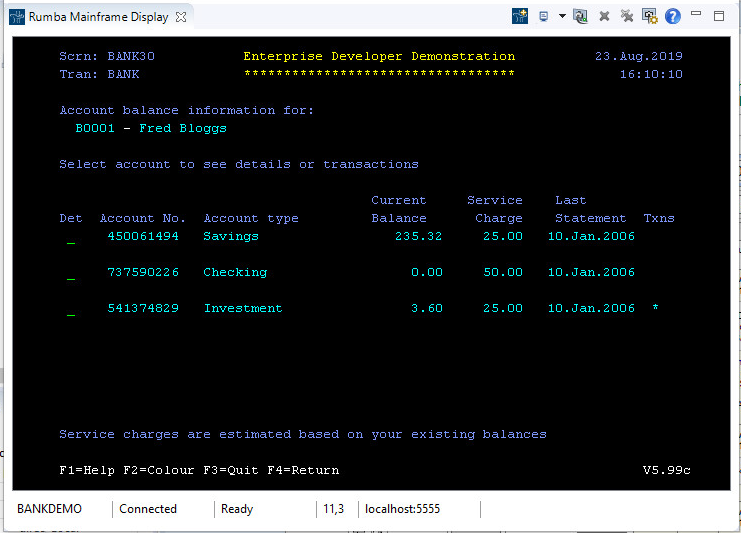
Task: Click the connect session icon
Action: coord(580,16)
